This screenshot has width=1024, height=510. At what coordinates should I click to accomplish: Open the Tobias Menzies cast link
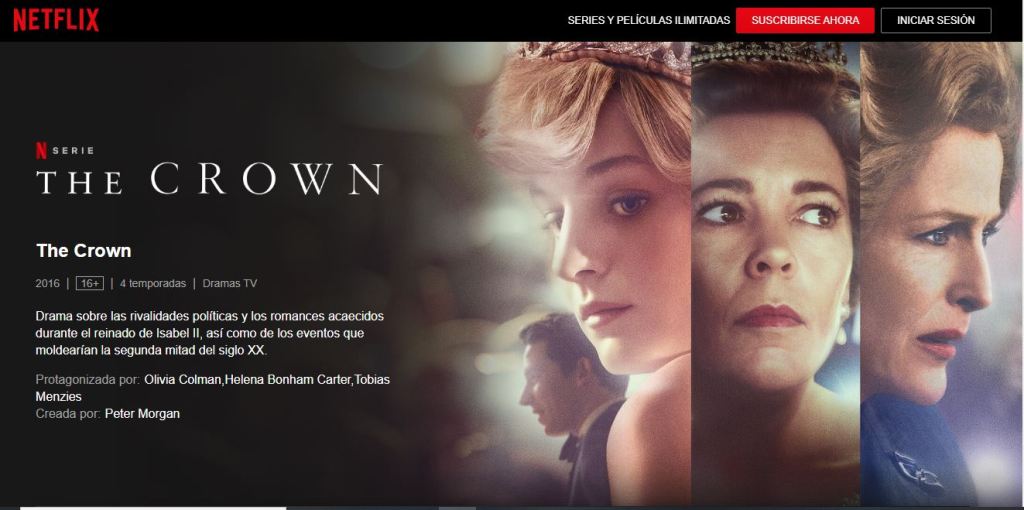coord(213,388)
